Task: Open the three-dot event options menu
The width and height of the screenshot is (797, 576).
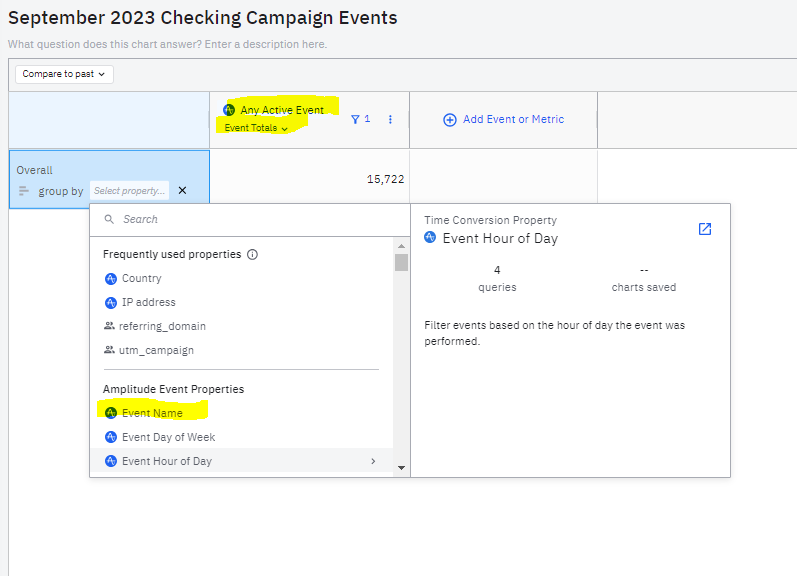Action: click(390, 119)
